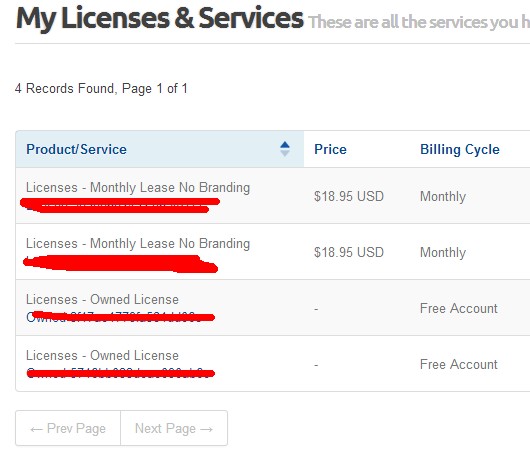
Task: Click redacted license key under first Owned License
Action: tap(120, 317)
